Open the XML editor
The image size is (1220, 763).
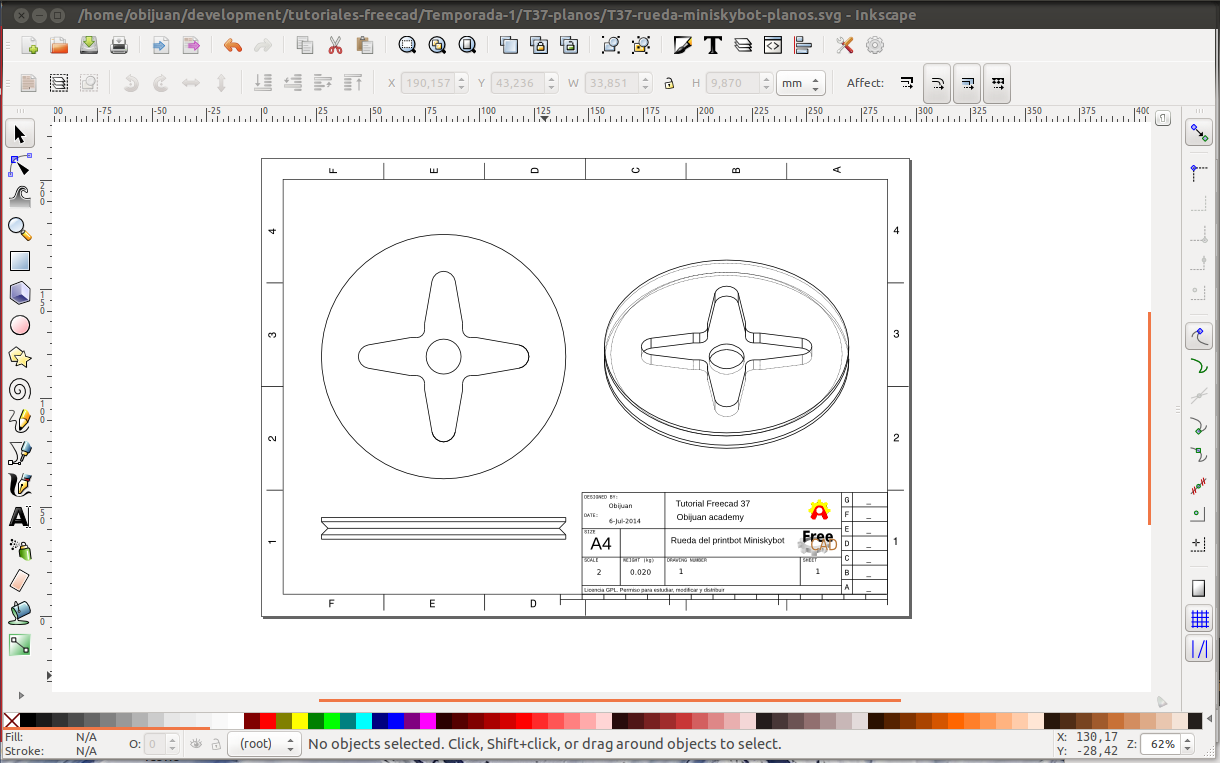click(773, 45)
